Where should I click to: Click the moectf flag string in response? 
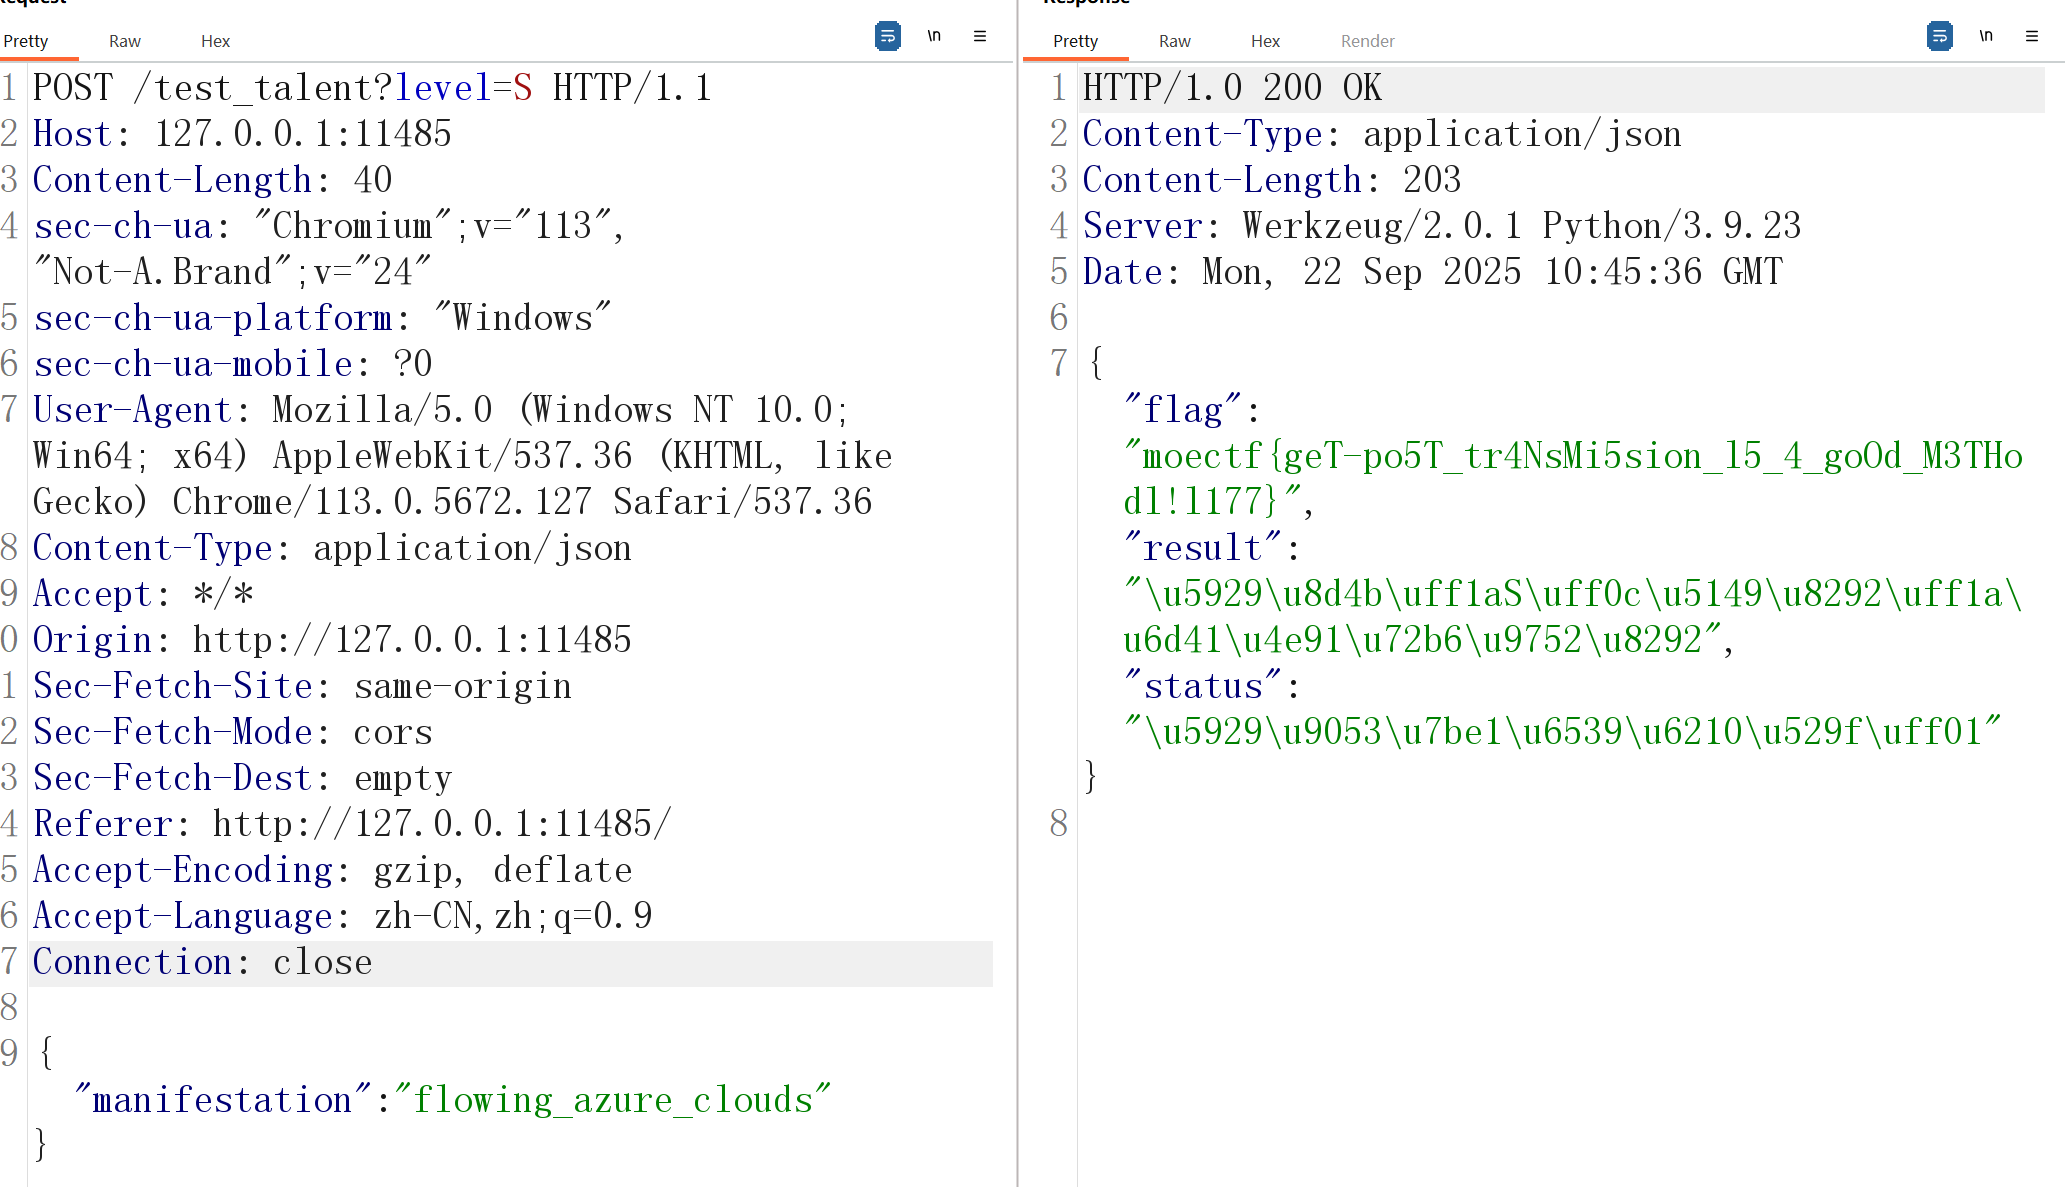(1570, 457)
